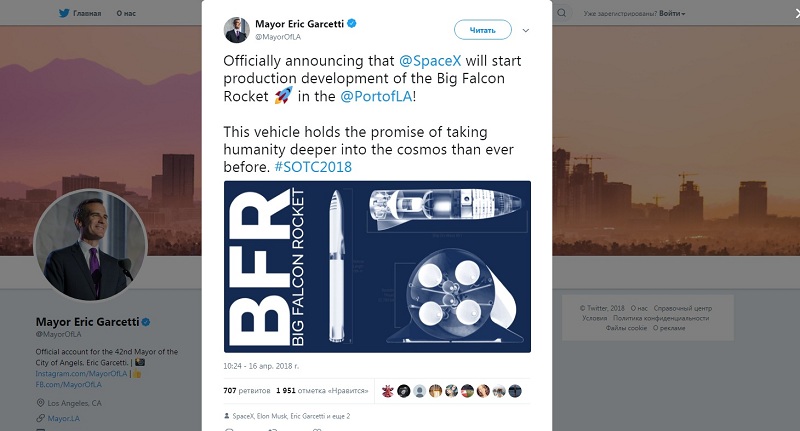
Task: Click the search magnifier icon
Action: click(x=561, y=13)
